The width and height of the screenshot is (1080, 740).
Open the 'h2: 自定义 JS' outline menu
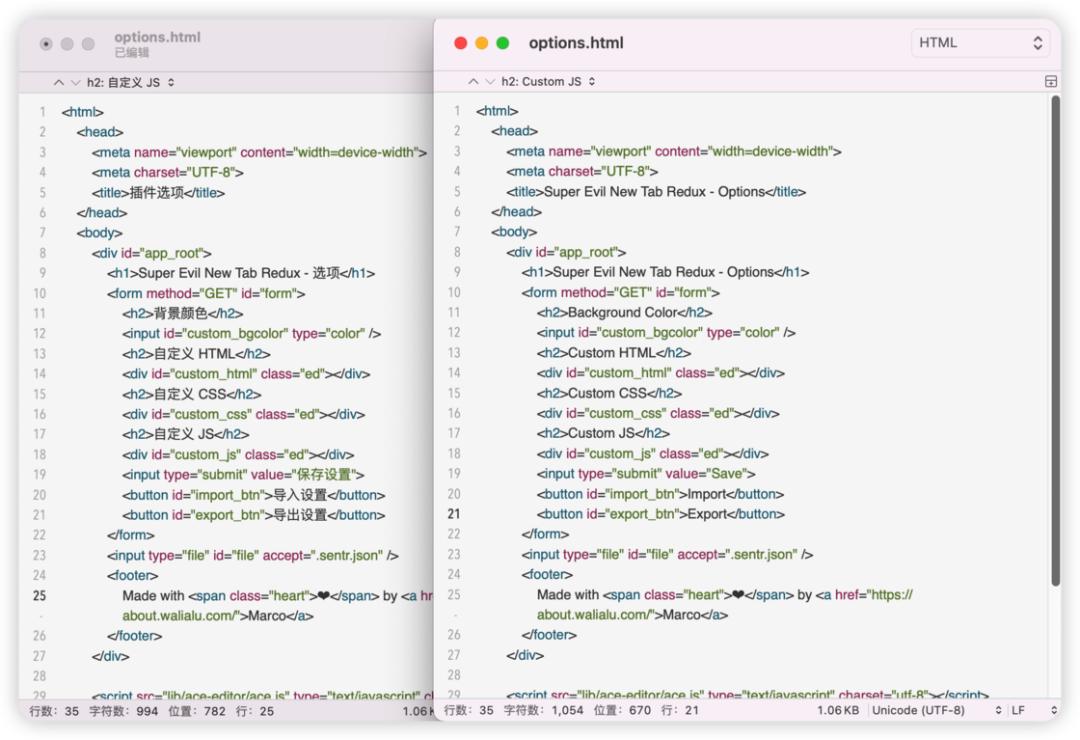pyautogui.click(x=130, y=83)
